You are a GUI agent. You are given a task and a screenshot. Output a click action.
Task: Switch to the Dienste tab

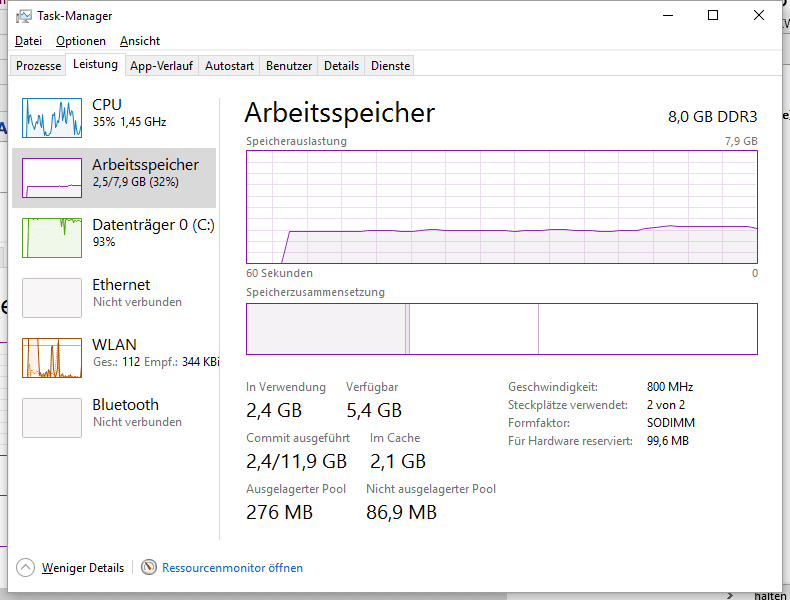tap(390, 66)
